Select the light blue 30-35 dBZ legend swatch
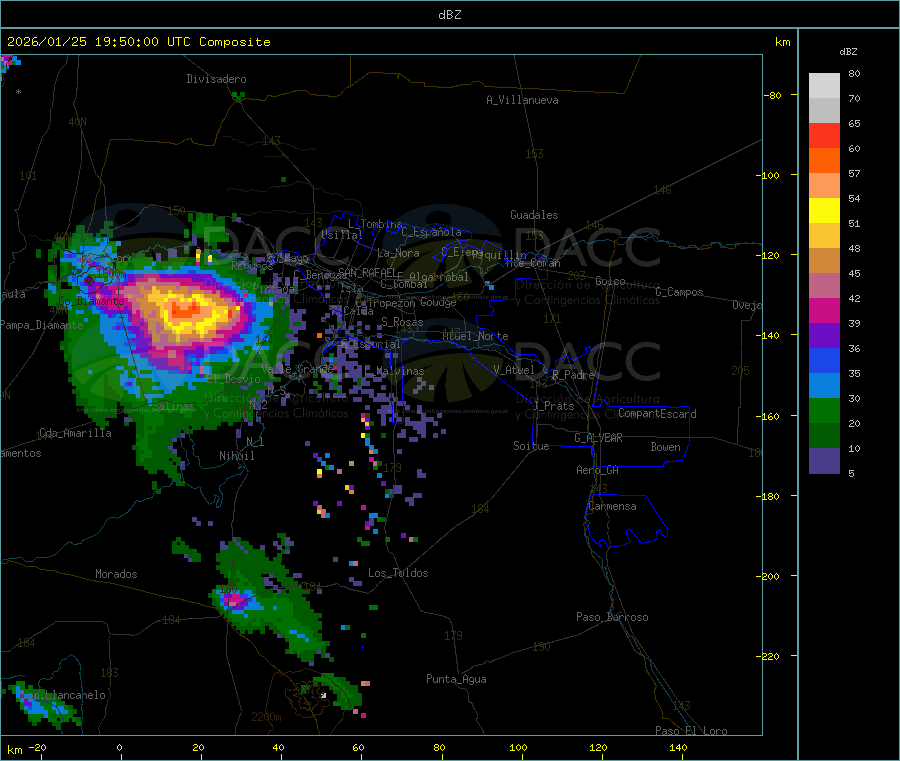This screenshot has width=900, height=761. point(824,386)
